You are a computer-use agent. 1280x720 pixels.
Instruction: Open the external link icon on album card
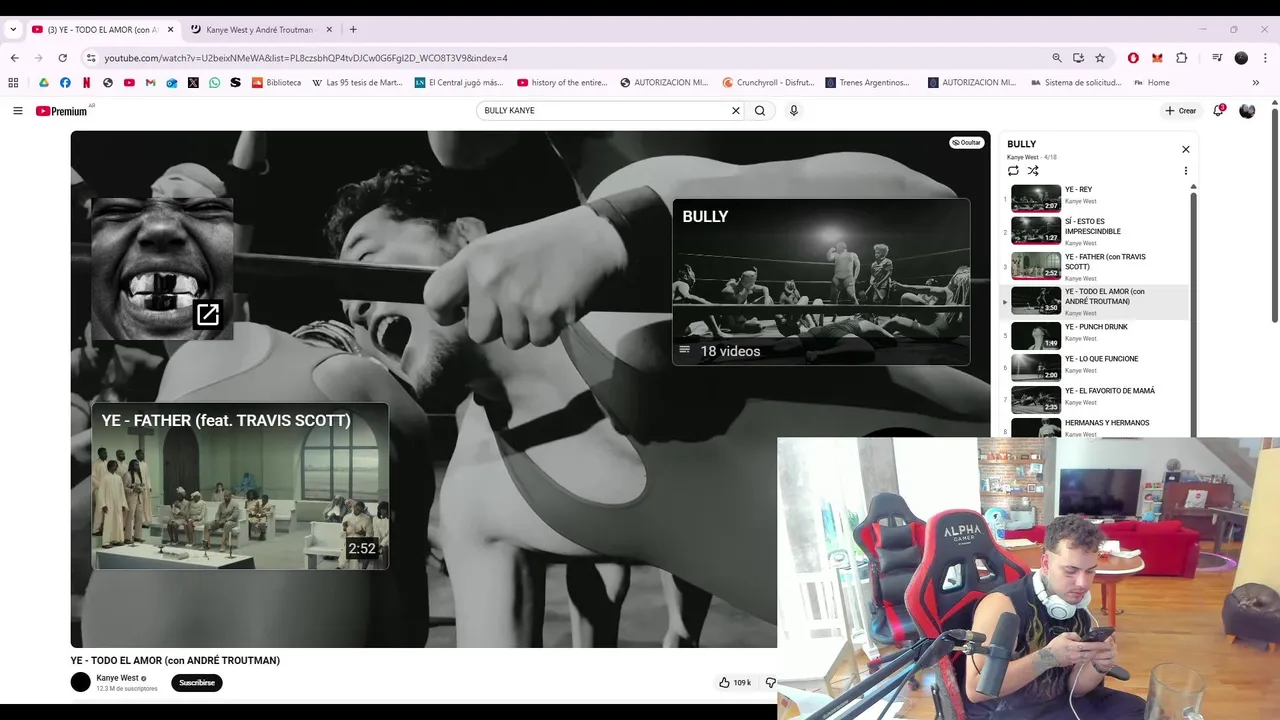[x=208, y=315]
